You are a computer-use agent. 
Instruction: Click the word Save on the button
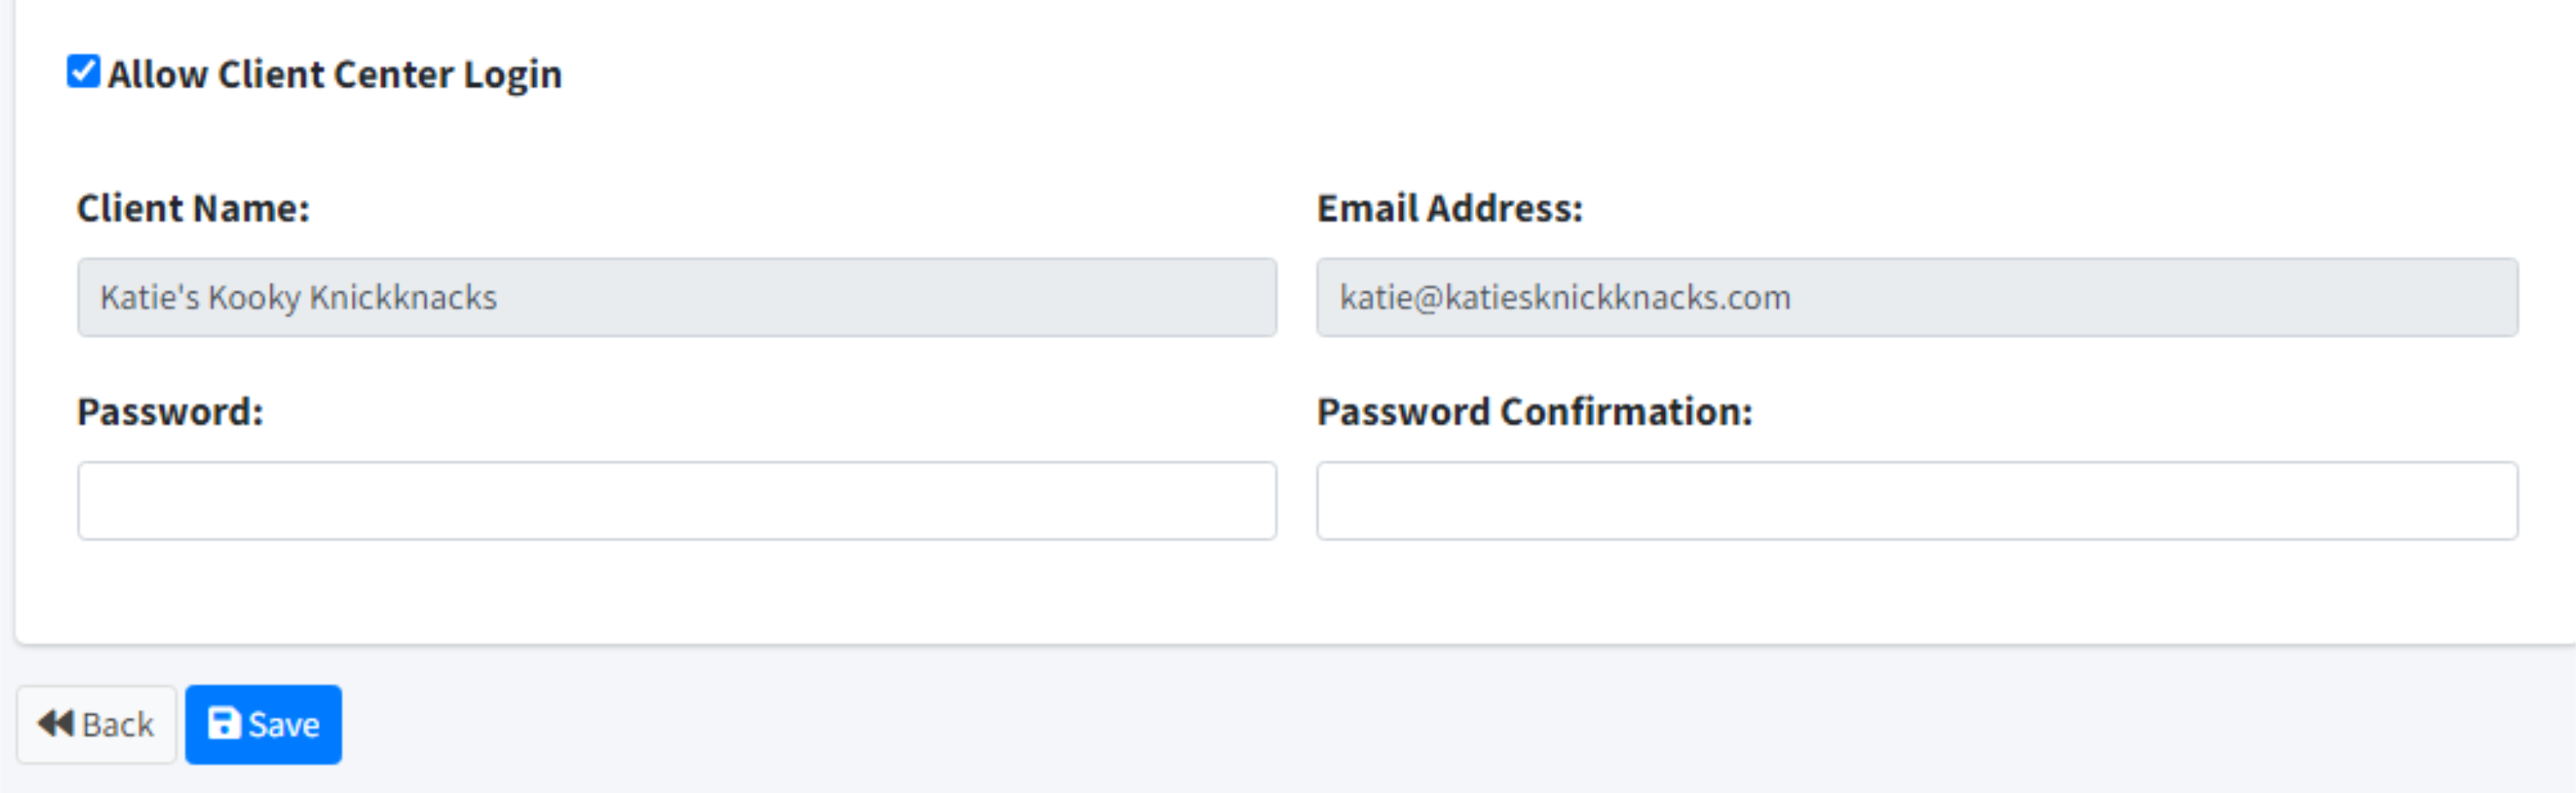click(x=284, y=724)
